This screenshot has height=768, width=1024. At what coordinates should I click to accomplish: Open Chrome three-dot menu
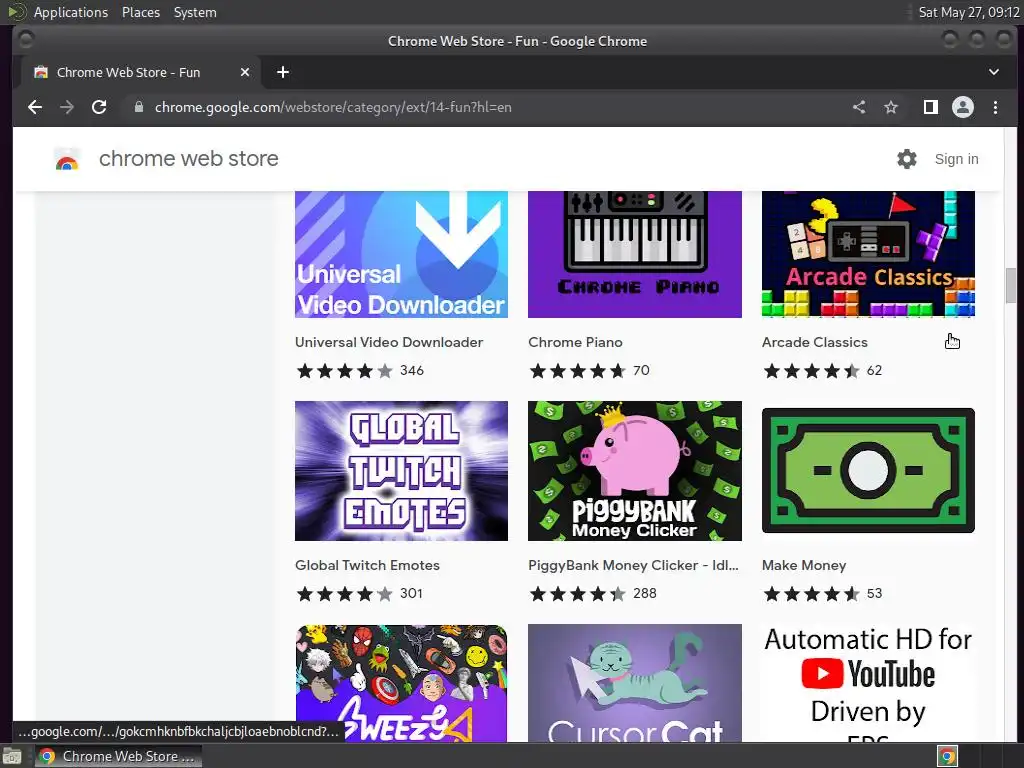(x=995, y=107)
